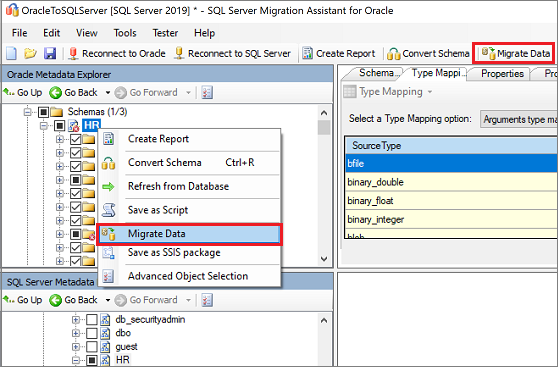The width and height of the screenshot is (558, 367).
Task: Toggle the db_securityadmin checkbox
Action: (92, 320)
